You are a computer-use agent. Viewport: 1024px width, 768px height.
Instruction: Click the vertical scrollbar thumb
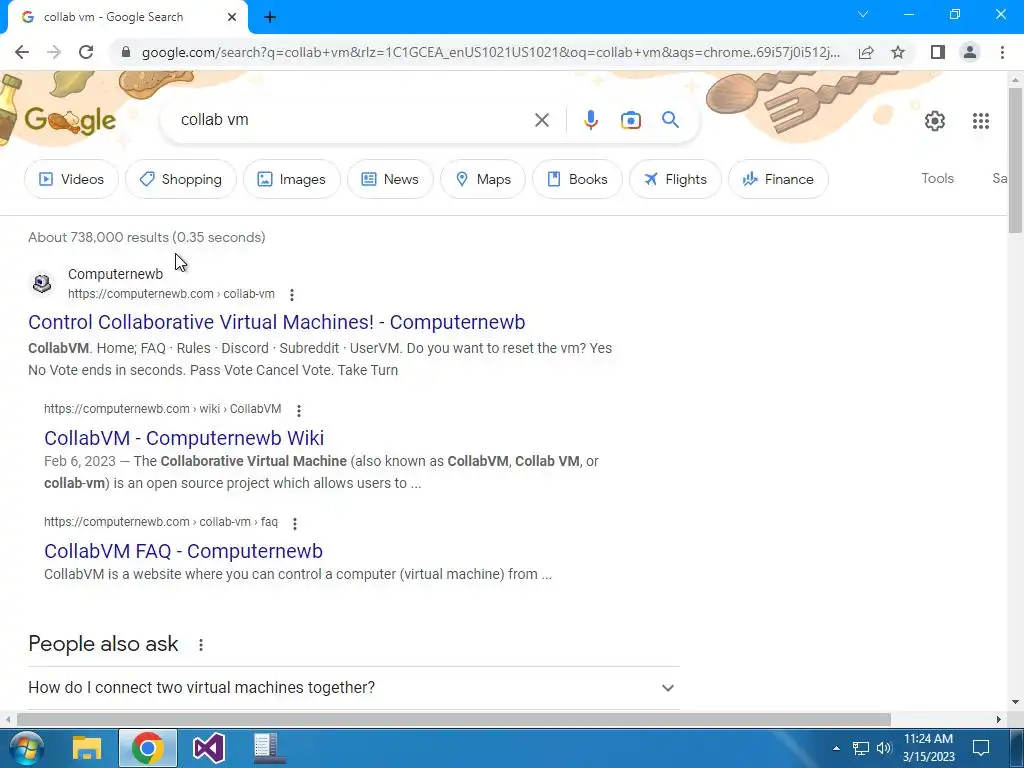click(x=1015, y=160)
